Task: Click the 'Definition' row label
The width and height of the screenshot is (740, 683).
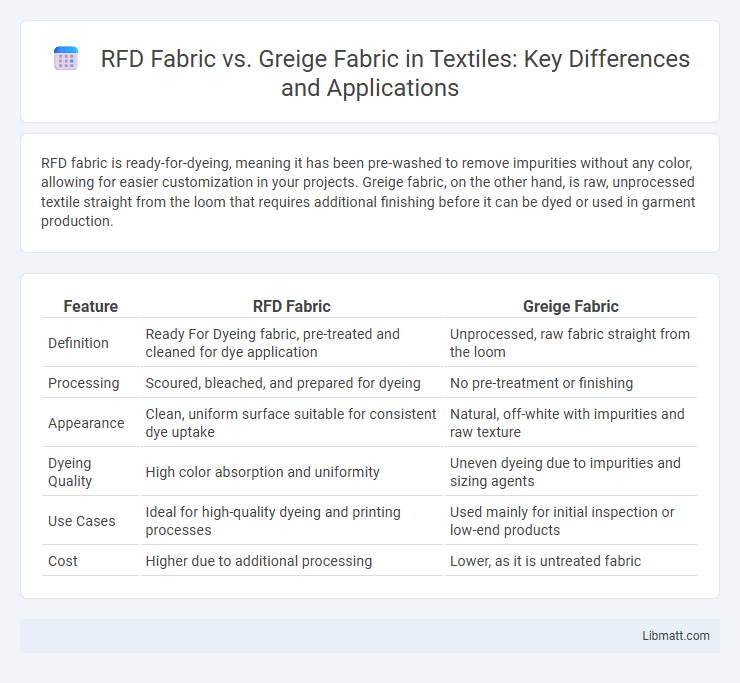Action: [x=78, y=343]
